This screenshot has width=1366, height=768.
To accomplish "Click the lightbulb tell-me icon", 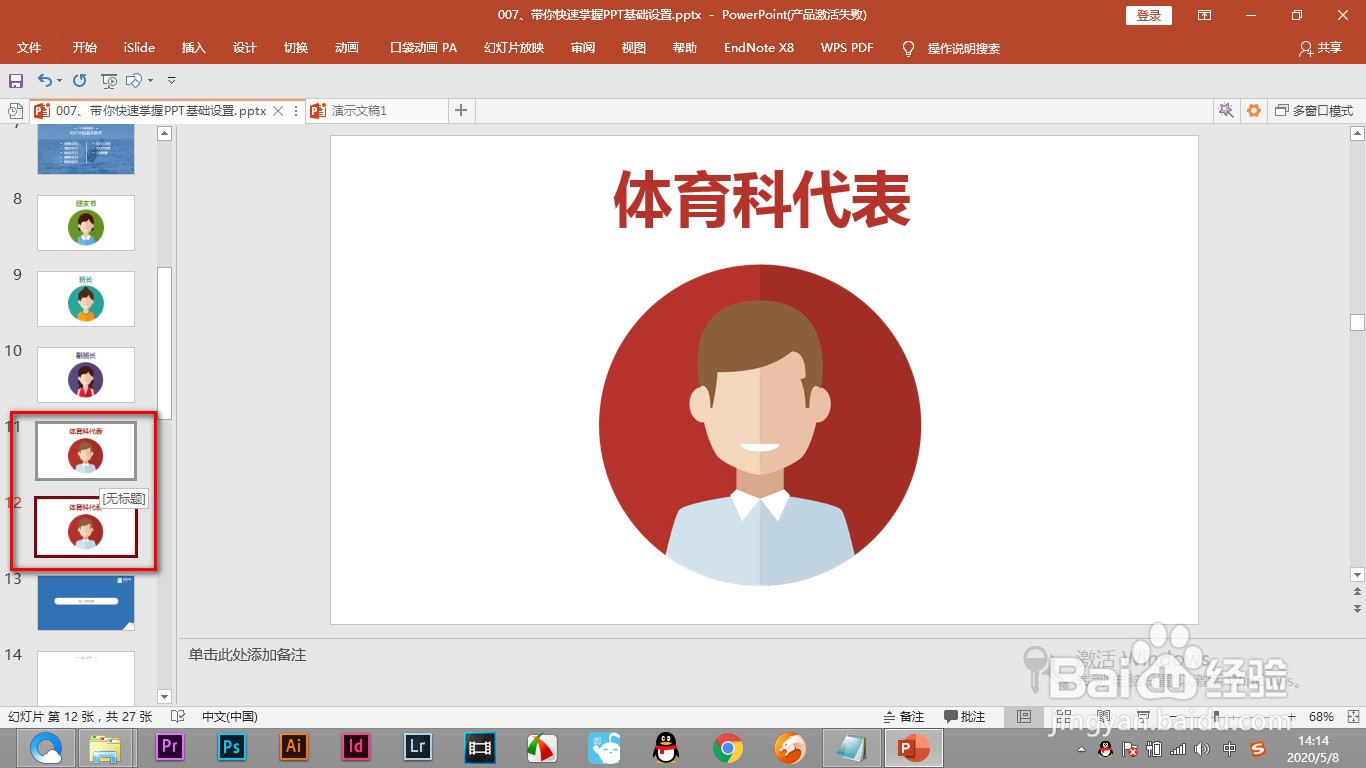I will click(x=908, y=48).
